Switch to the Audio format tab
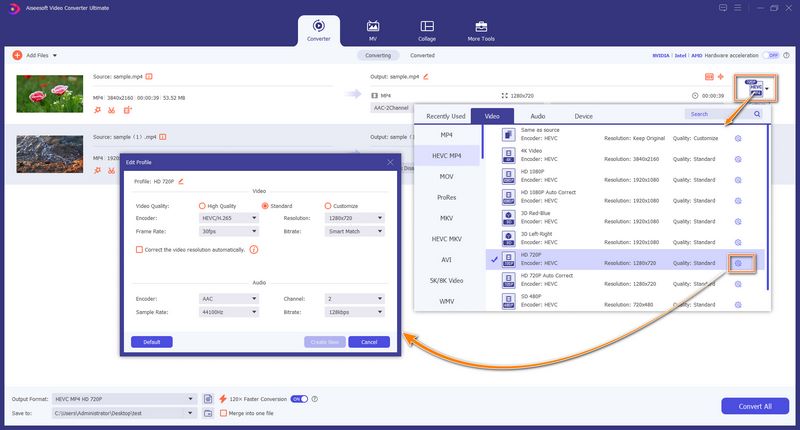800x430 pixels. tap(538, 116)
